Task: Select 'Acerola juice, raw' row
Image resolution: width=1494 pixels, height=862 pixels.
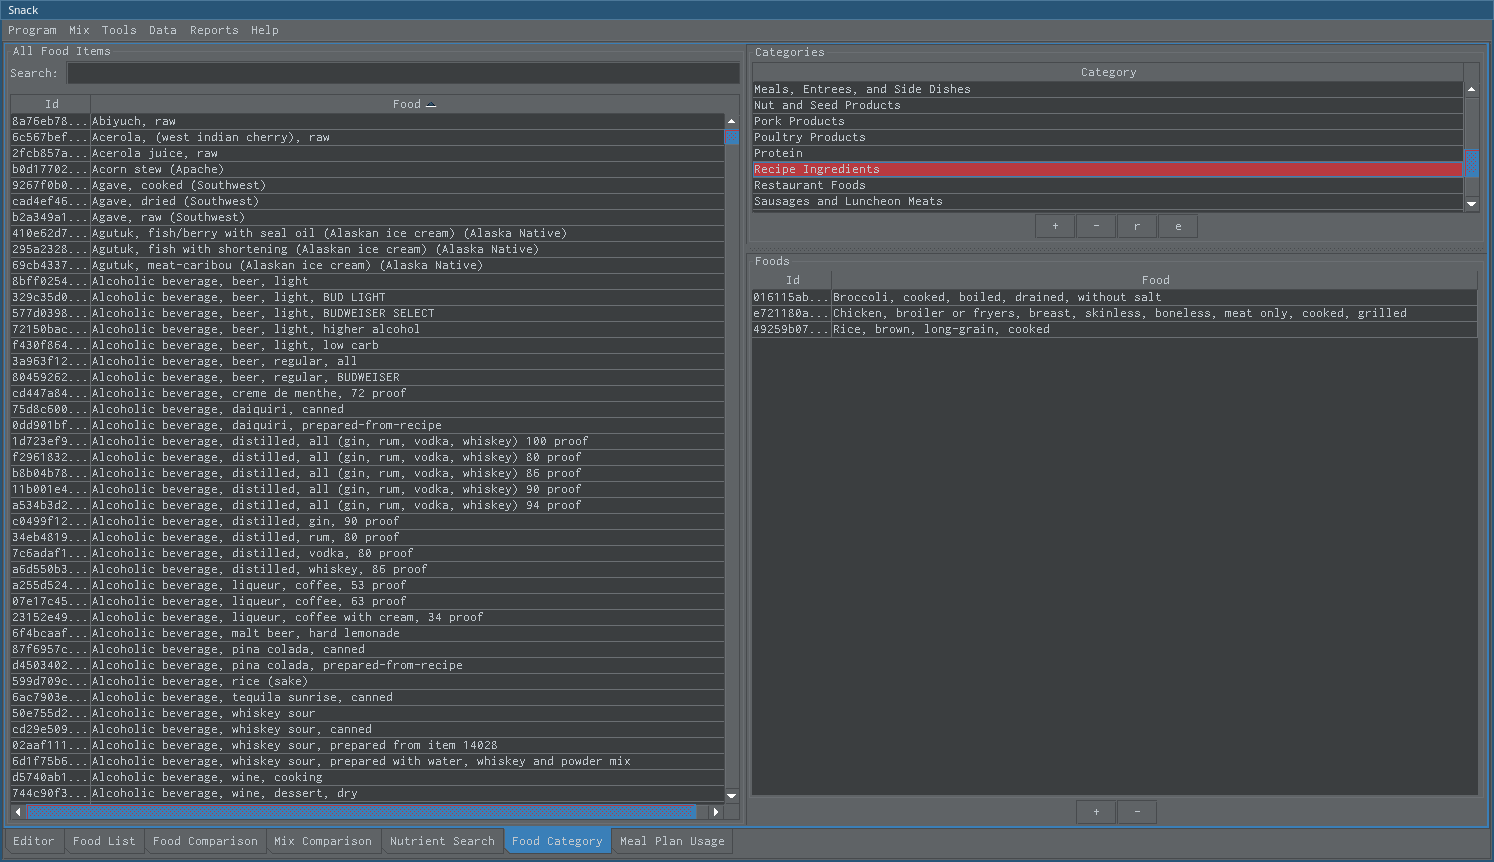Action: (367, 153)
